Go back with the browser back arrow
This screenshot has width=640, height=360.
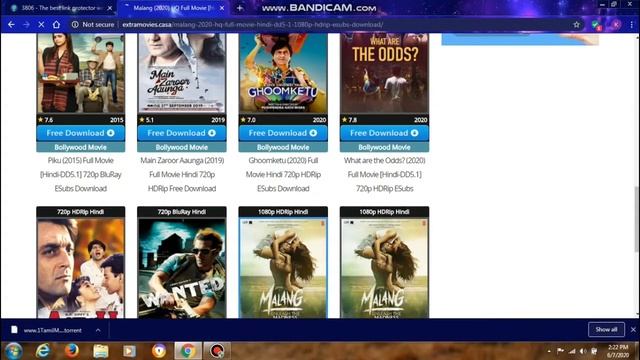click(x=11, y=24)
